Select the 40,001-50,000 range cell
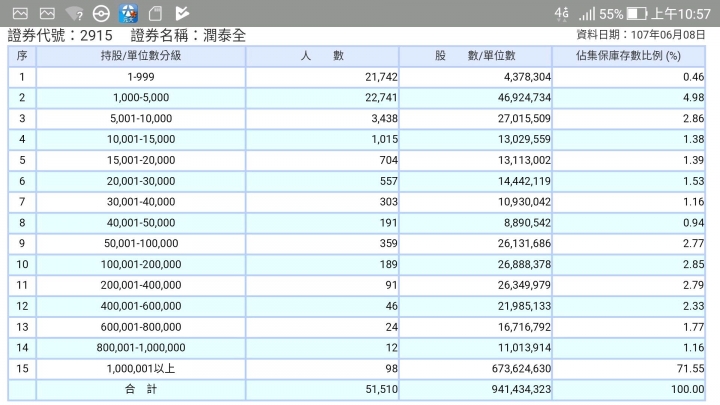Viewport: 720px width, 405px height. coord(141,223)
